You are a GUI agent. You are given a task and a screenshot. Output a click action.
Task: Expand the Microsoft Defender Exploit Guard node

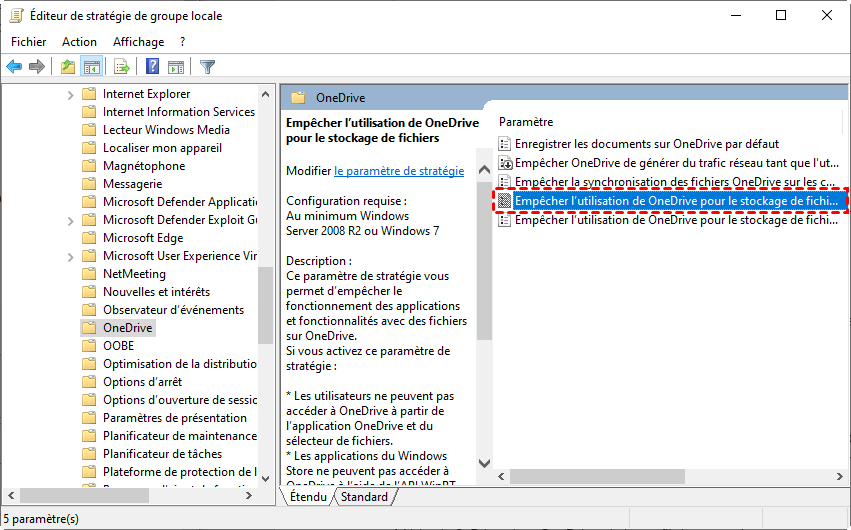click(x=70, y=221)
